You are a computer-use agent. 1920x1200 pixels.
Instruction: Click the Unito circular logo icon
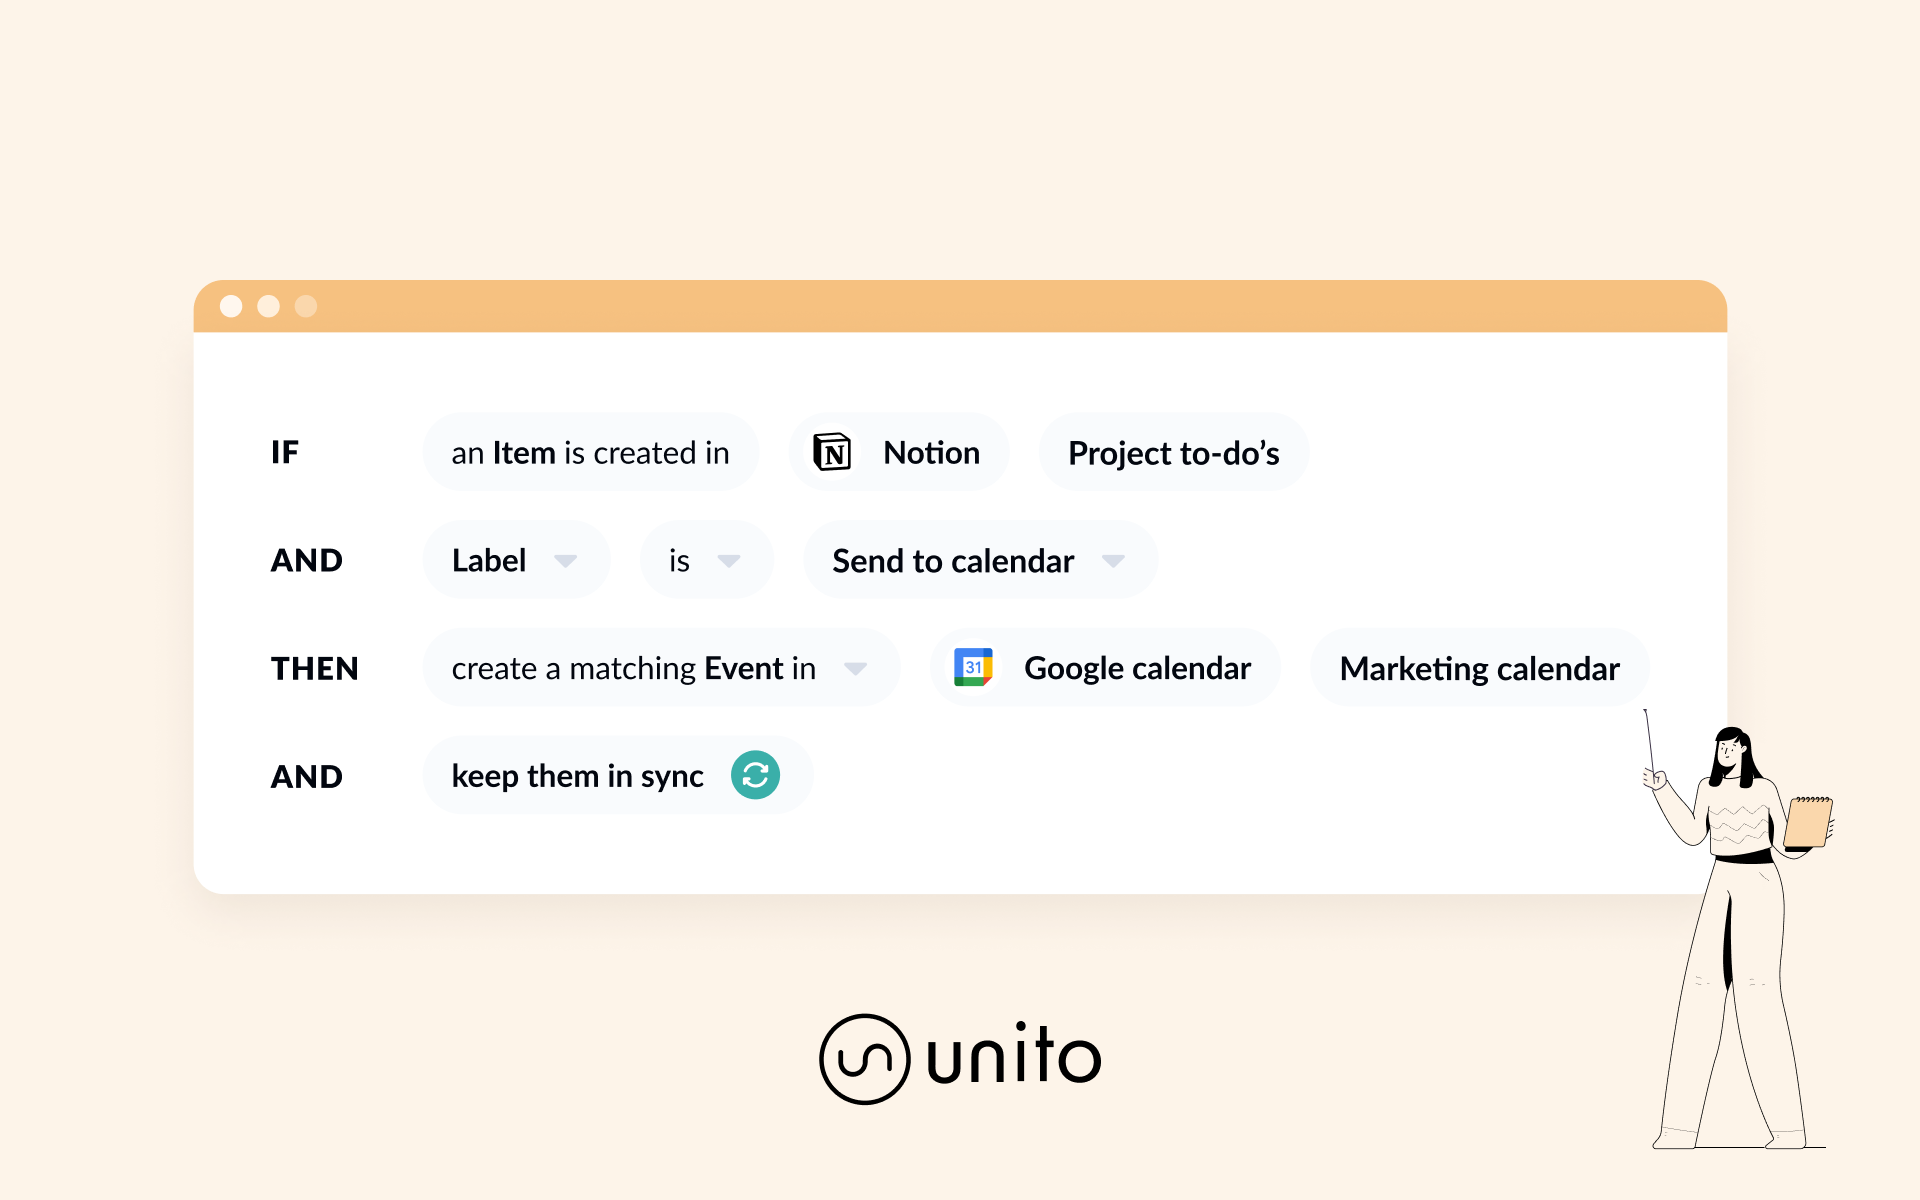click(x=864, y=1058)
